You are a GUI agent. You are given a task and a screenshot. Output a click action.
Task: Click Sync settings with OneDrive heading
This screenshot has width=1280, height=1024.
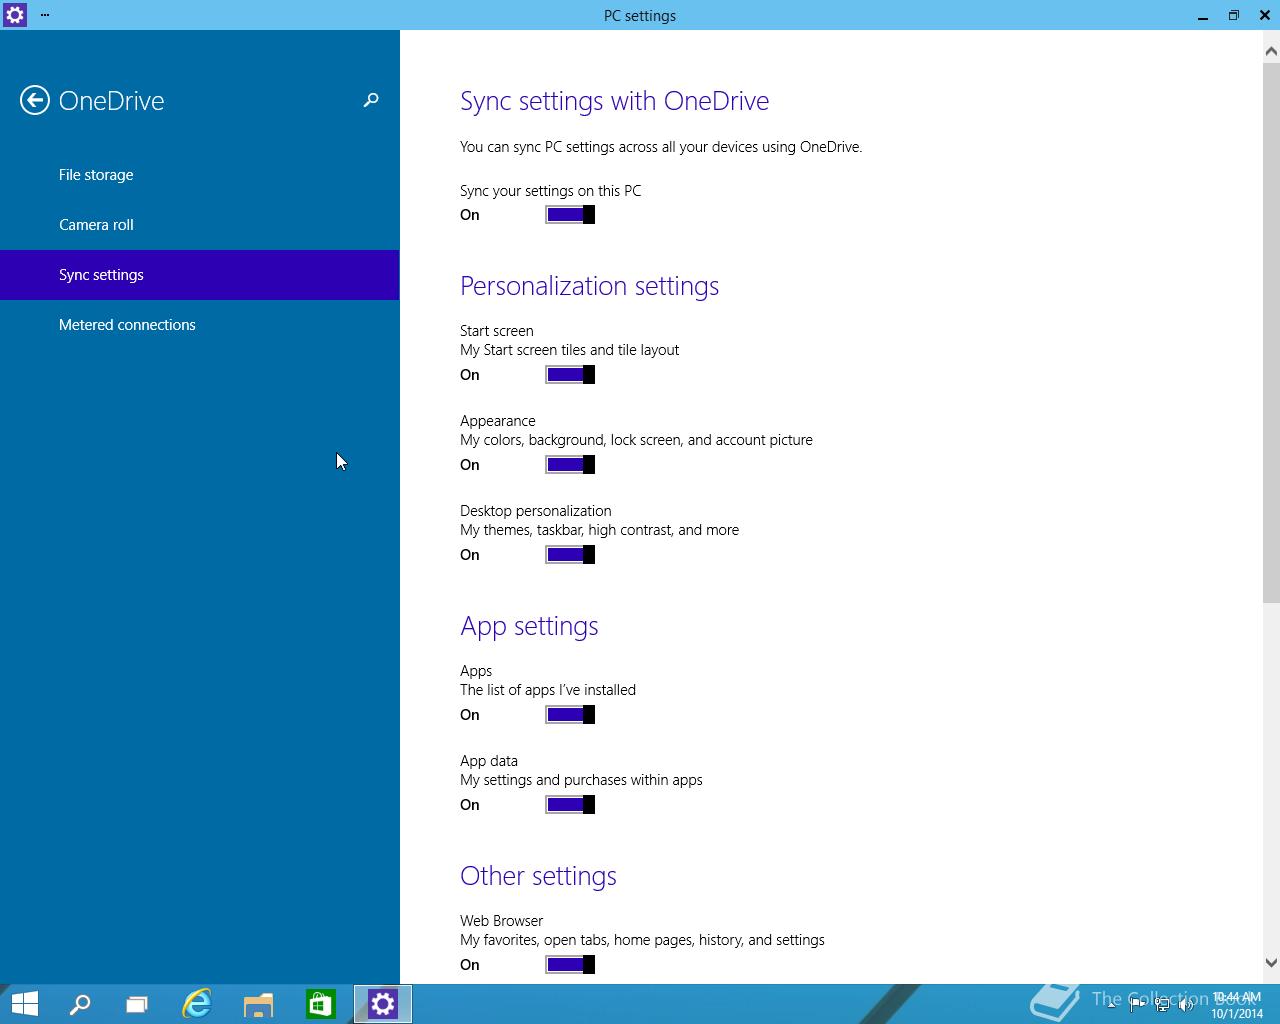614,101
